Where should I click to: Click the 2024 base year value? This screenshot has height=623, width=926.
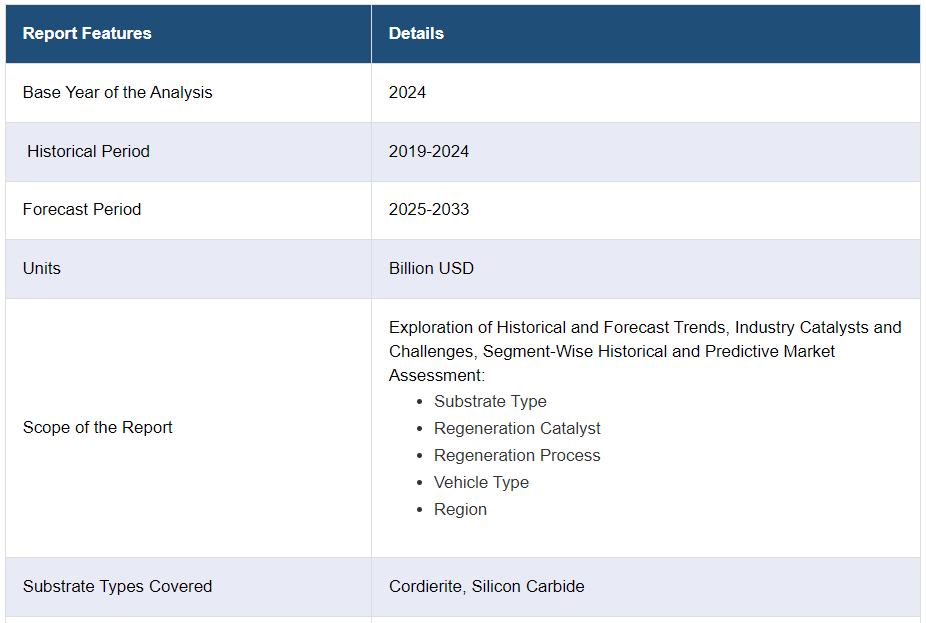[407, 92]
